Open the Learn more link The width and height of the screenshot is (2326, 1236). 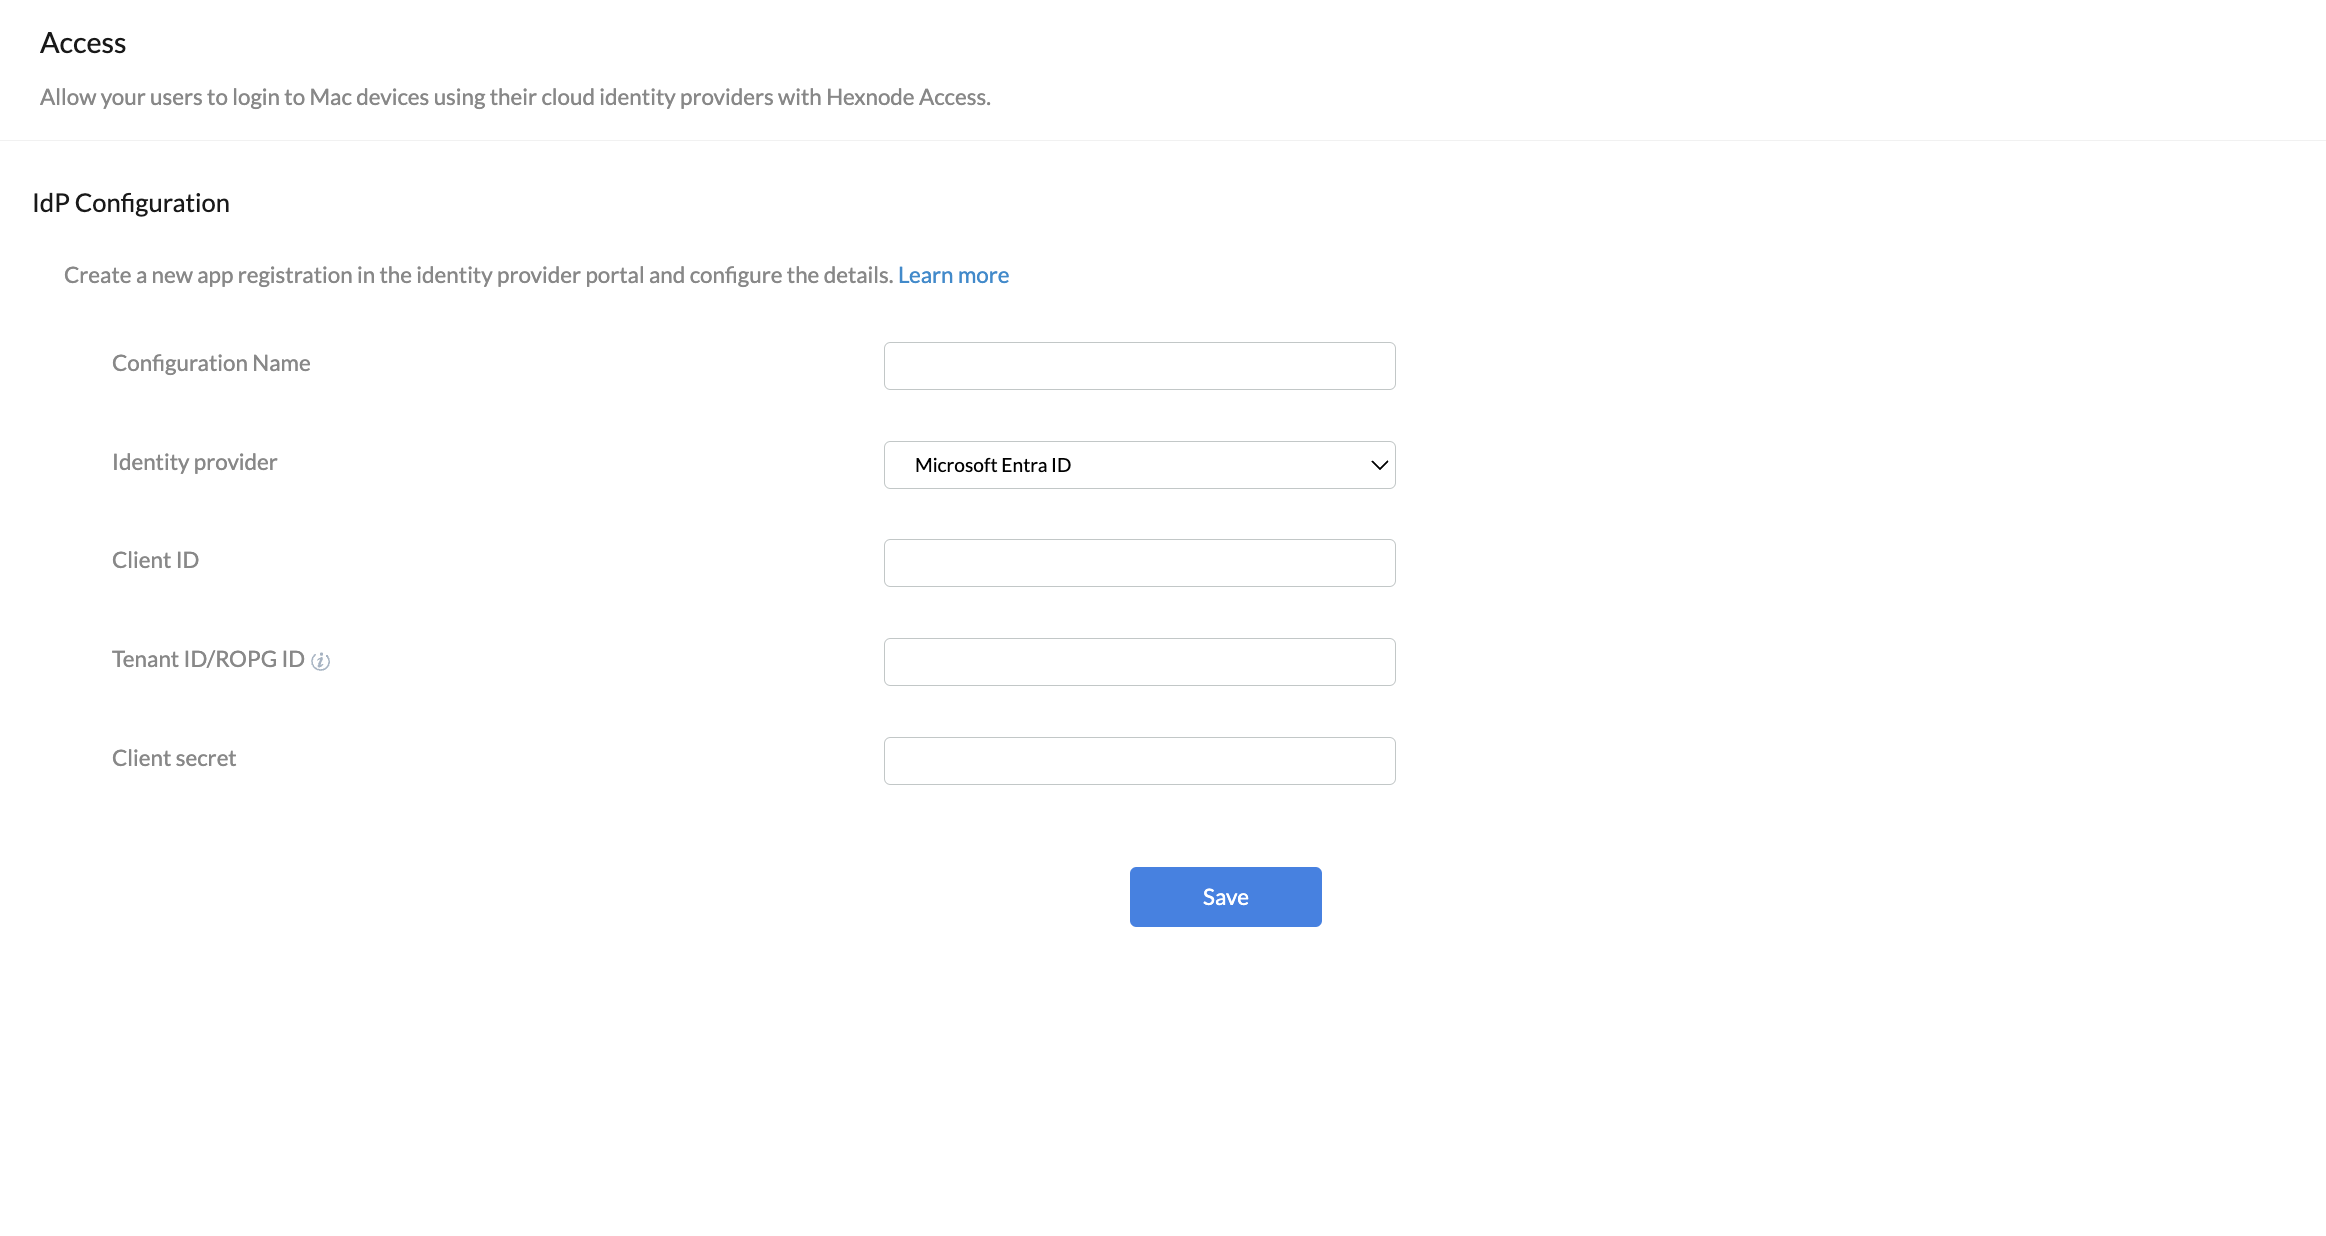(x=953, y=275)
